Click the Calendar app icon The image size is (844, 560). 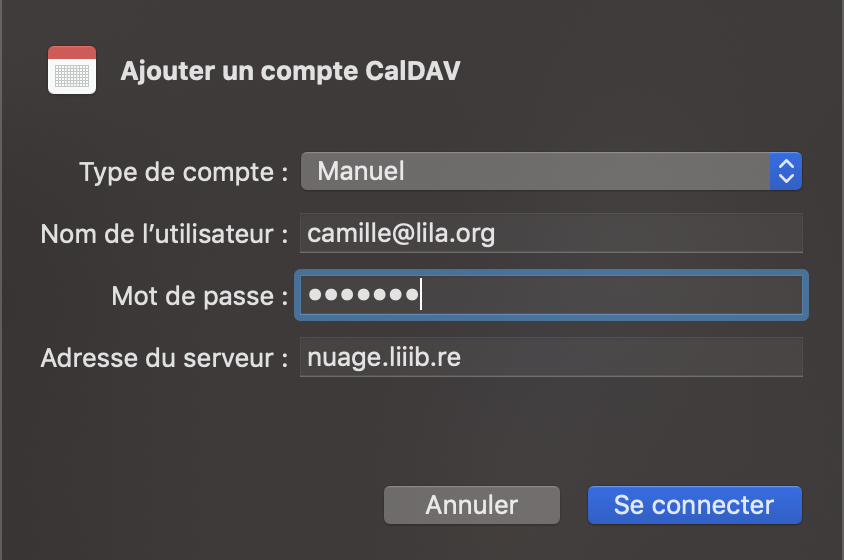point(72,70)
